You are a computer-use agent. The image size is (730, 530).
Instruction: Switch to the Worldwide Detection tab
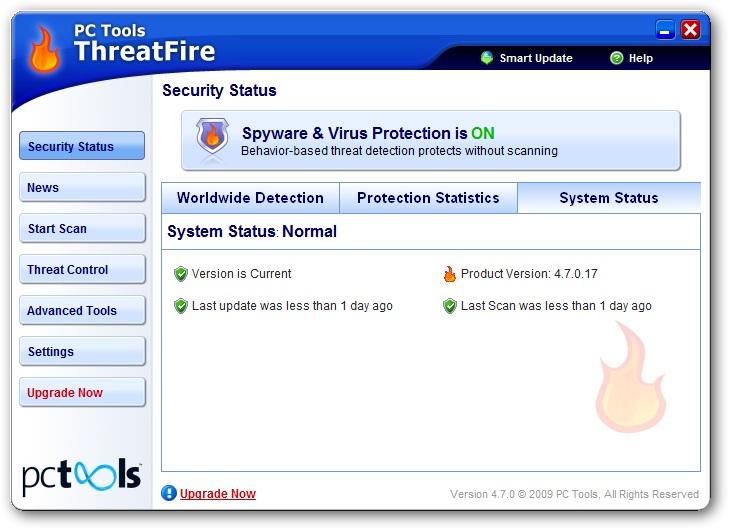click(250, 198)
